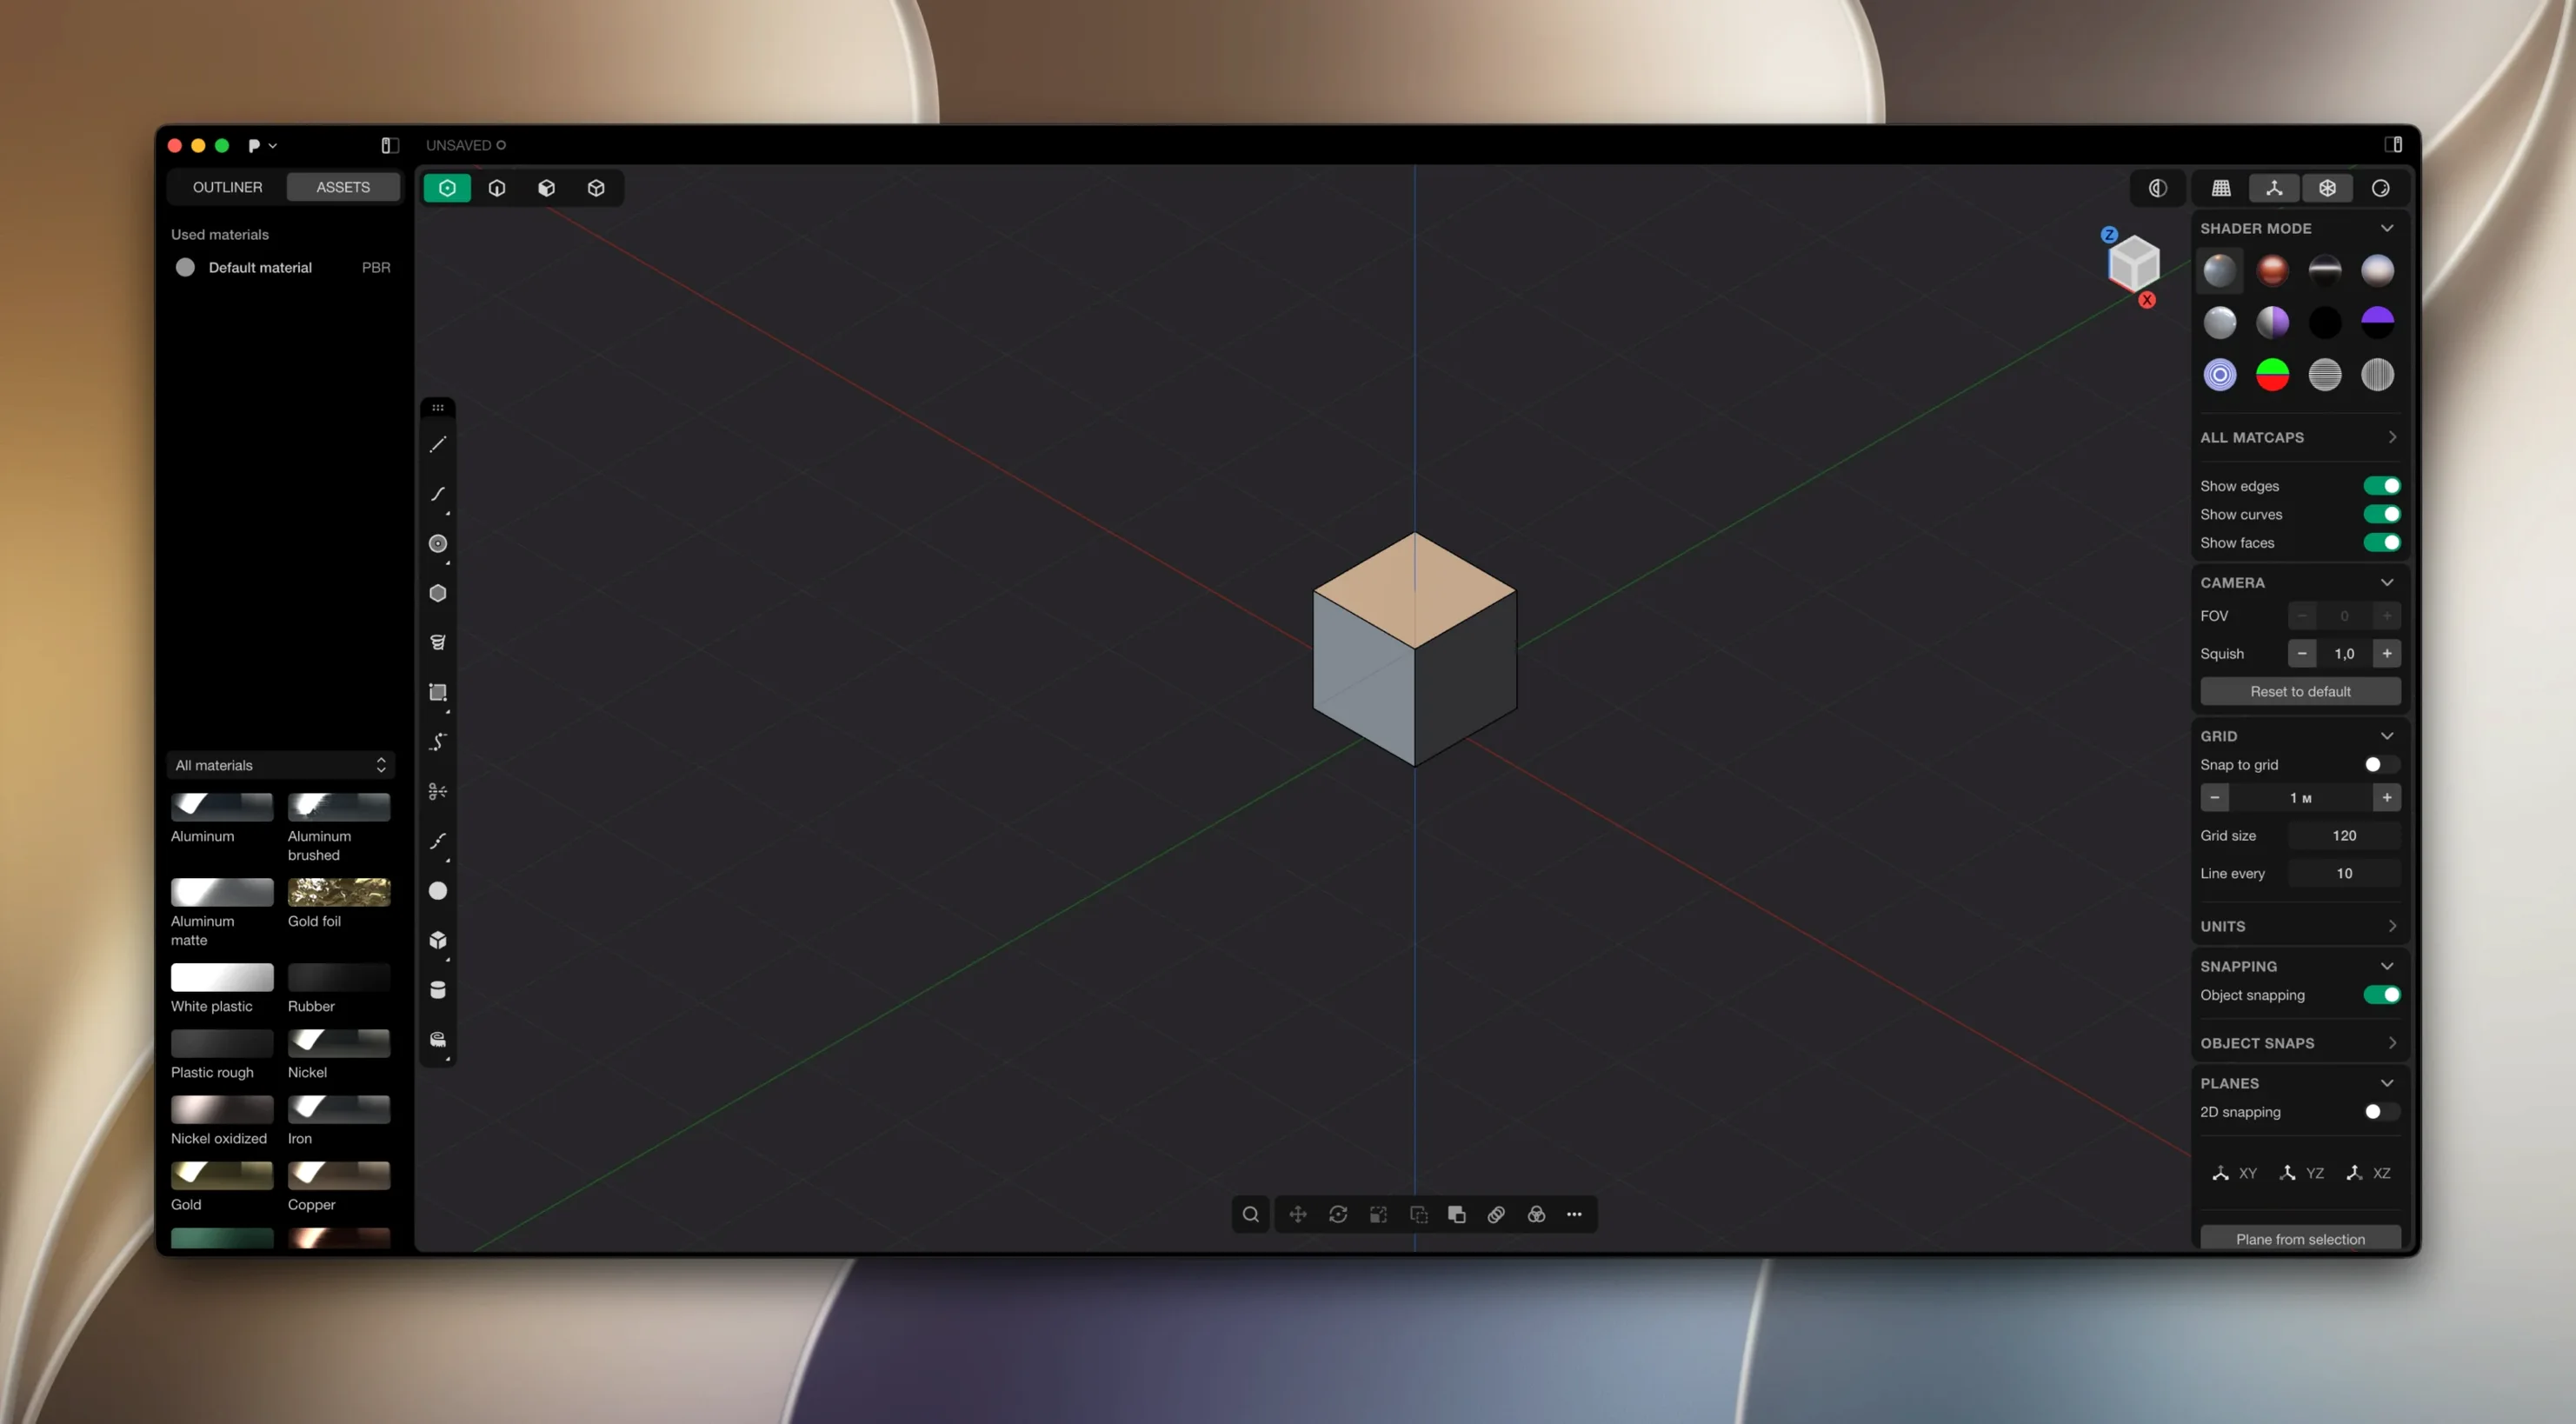Collapse the Shader Mode section
The image size is (2576, 1424).
[x=2387, y=228]
